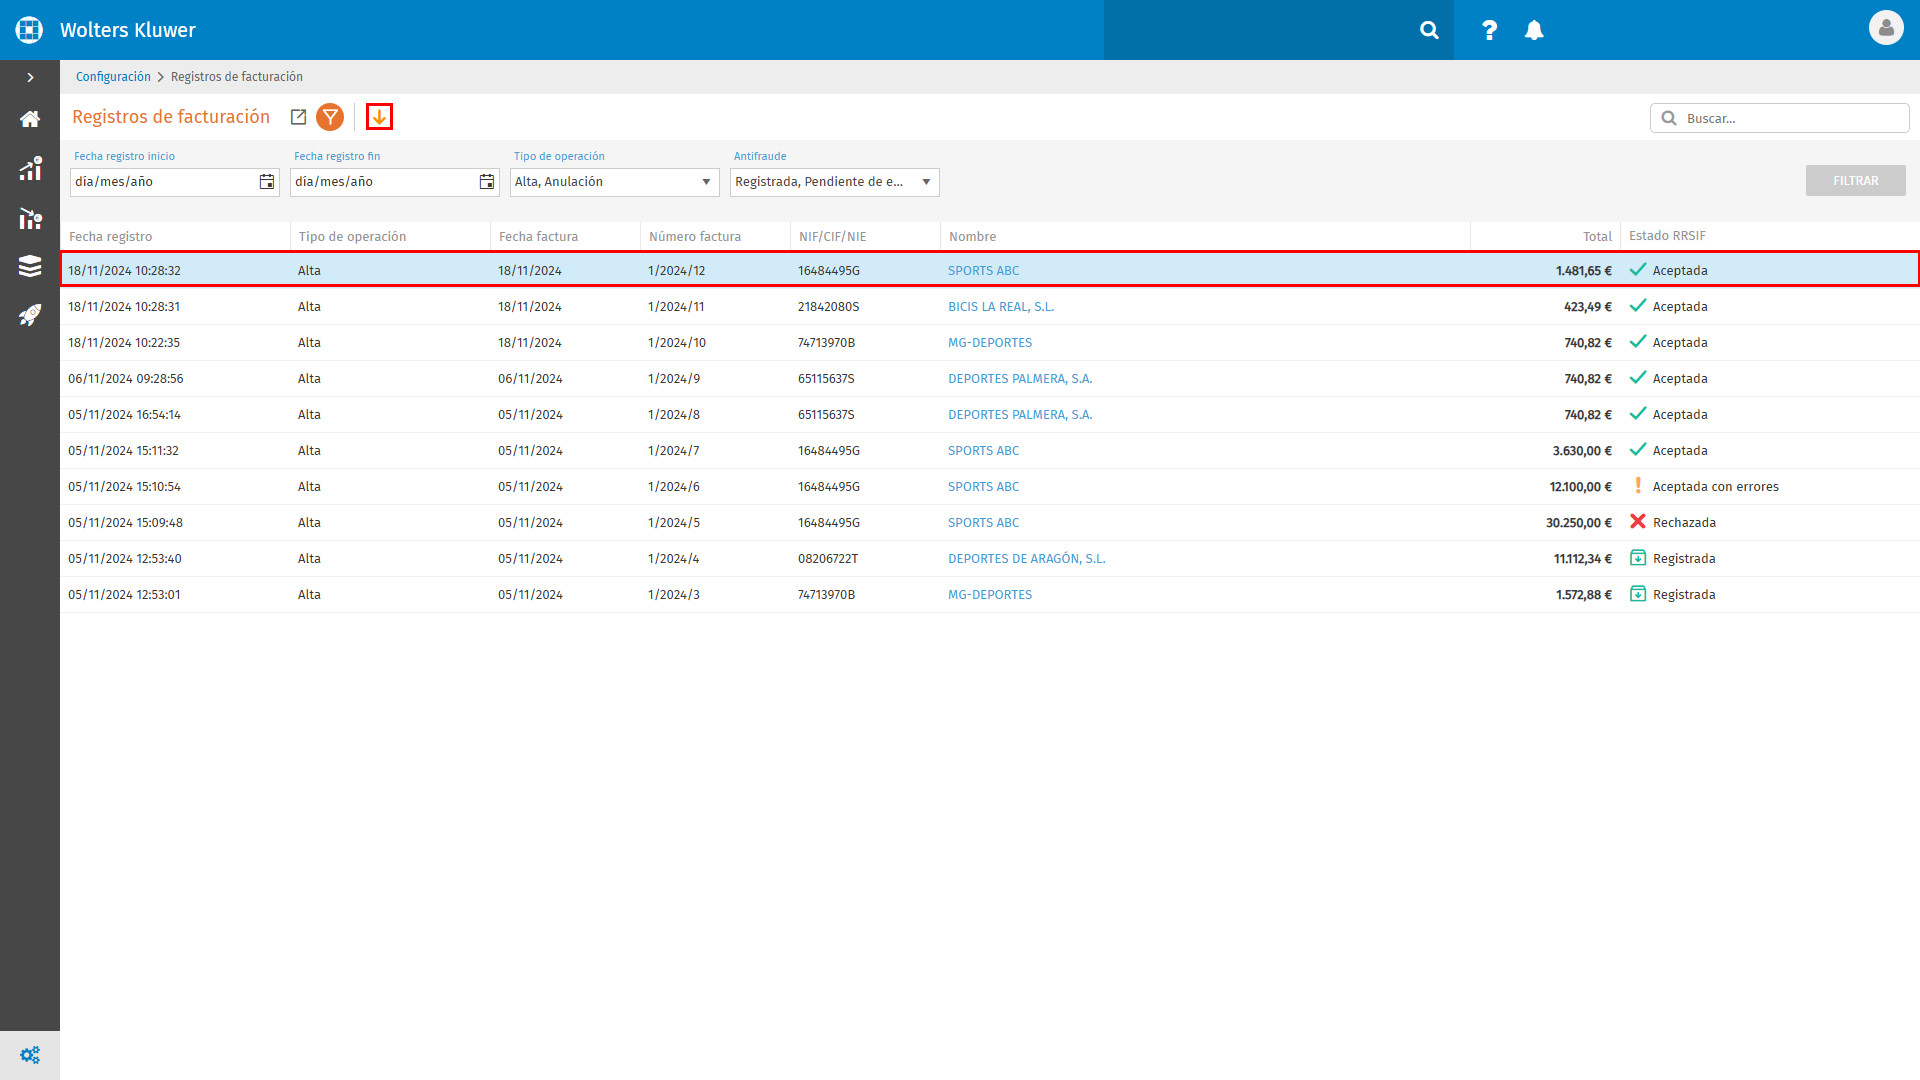Open the user profile avatar
Viewport: 1920px width, 1080px height.
pos(1885,28)
